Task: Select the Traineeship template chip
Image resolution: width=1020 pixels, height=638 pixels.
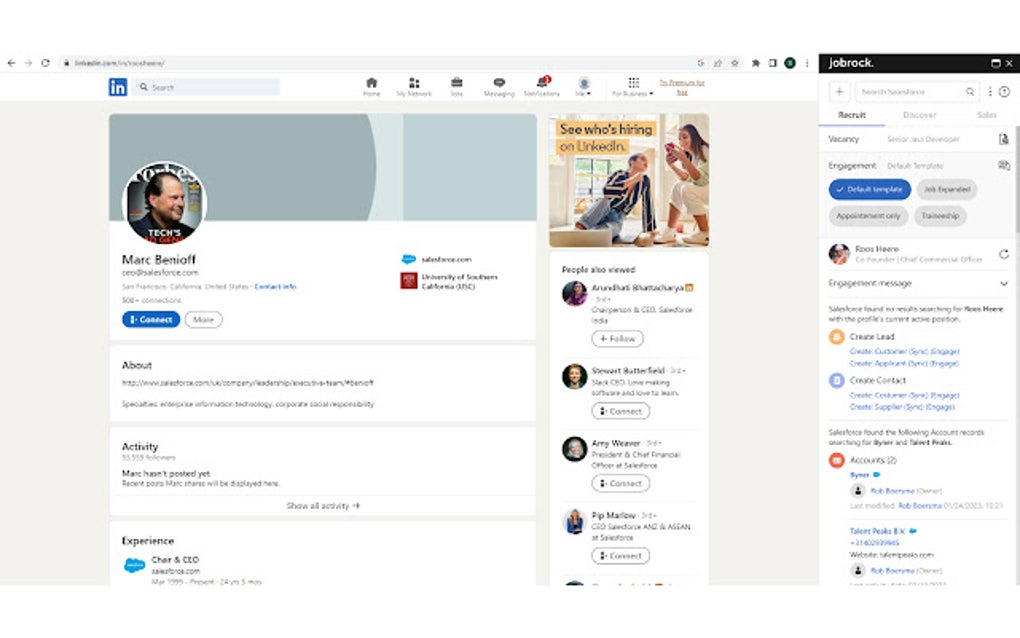Action: (x=940, y=215)
